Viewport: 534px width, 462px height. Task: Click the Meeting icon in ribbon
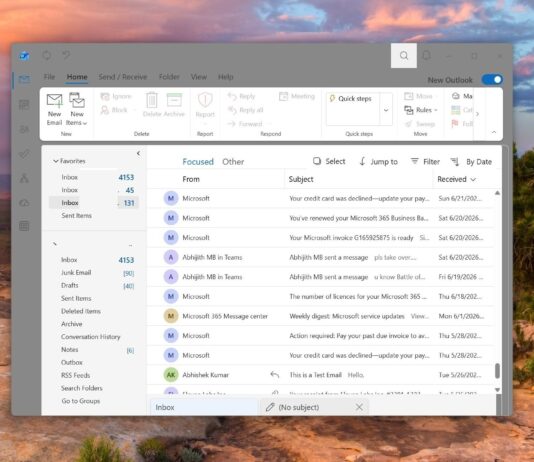tap(283, 96)
